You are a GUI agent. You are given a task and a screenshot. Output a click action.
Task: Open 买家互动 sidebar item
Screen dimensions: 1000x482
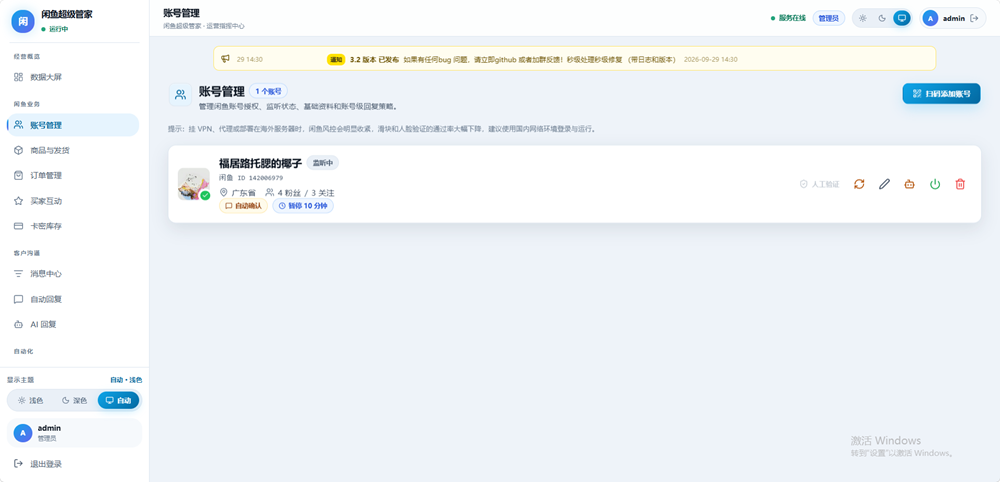pos(73,201)
